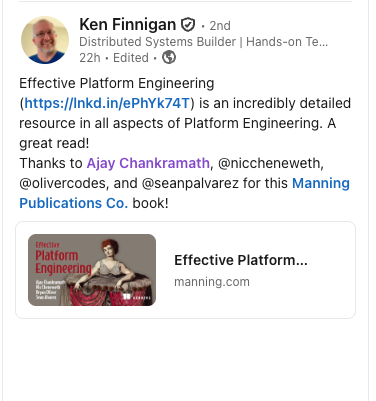
Task: Open the Distributed Systems Builder headline
Action: pos(204,42)
